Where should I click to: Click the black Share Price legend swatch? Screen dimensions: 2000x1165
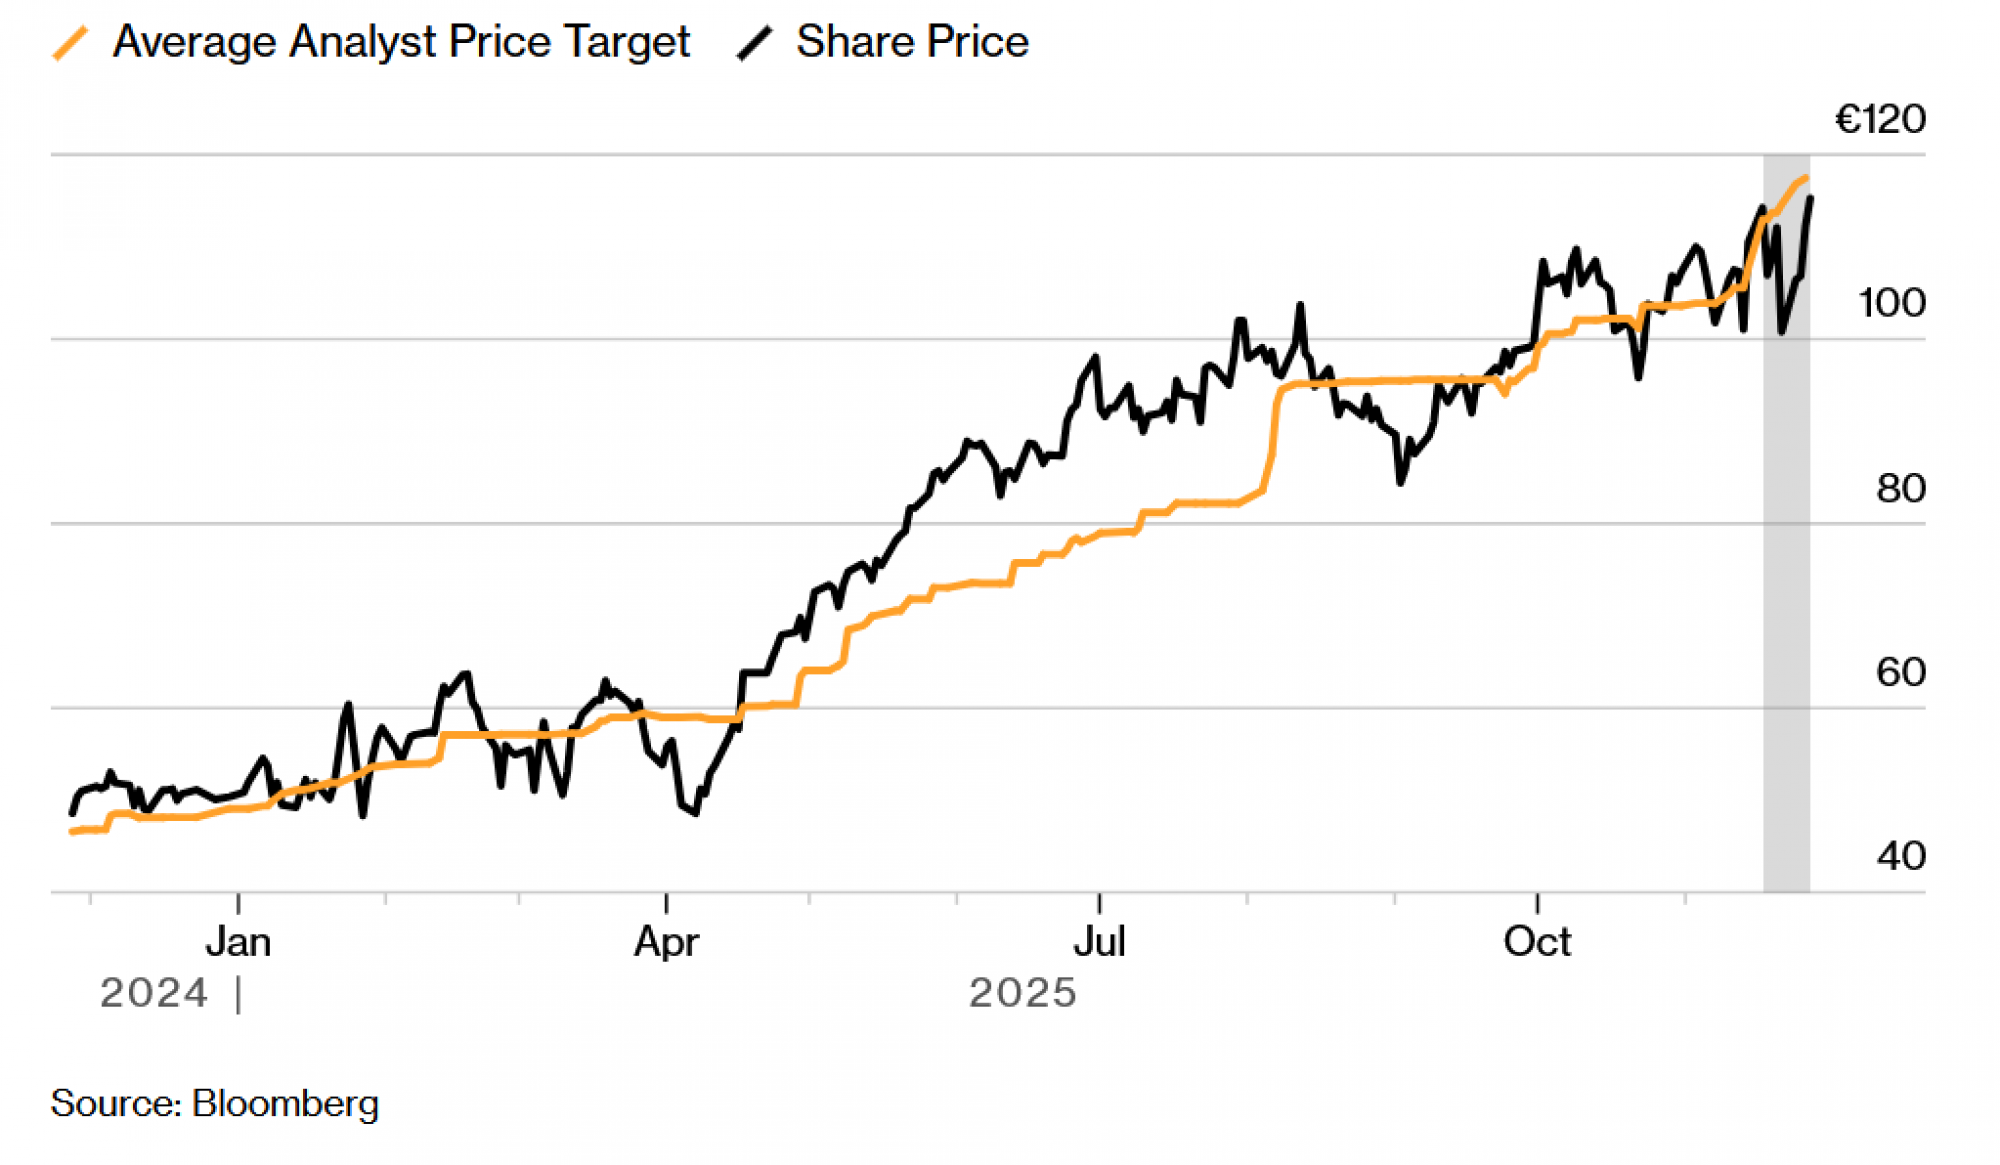[754, 43]
